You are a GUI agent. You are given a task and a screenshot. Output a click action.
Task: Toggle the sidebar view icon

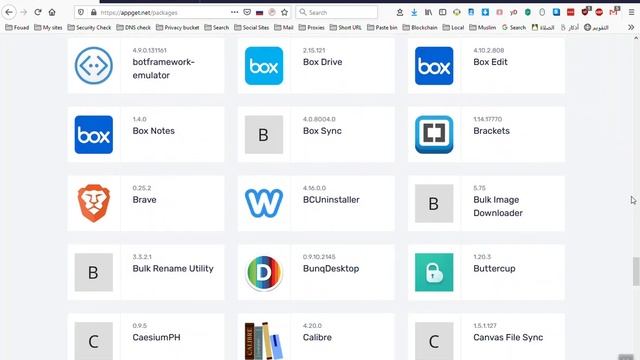[442, 13]
